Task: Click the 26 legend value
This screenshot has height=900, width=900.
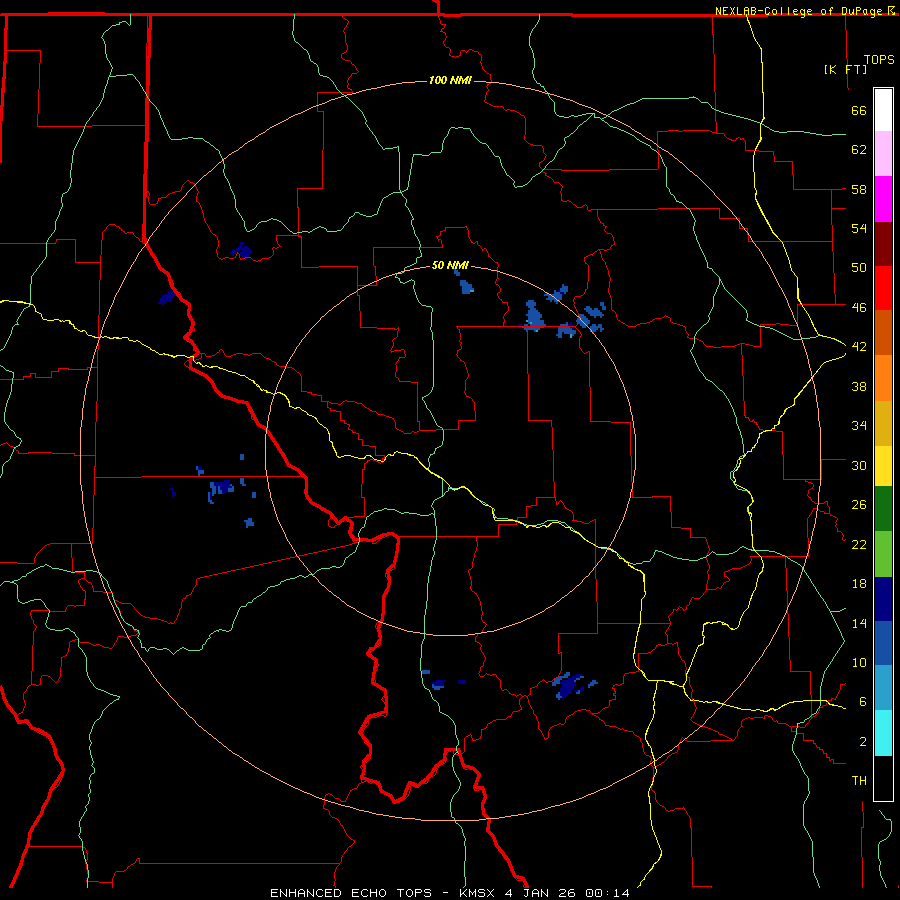Action: 859,505
